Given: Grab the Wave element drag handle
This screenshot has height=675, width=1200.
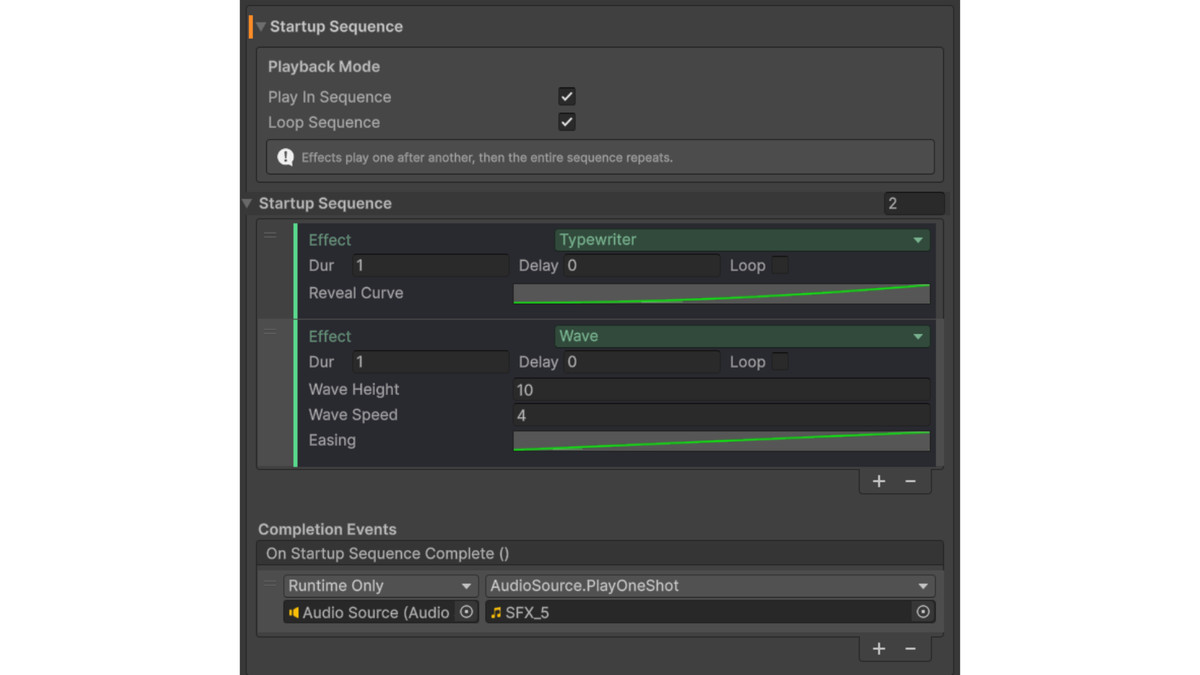Looking at the screenshot, I should pos(270,332).
